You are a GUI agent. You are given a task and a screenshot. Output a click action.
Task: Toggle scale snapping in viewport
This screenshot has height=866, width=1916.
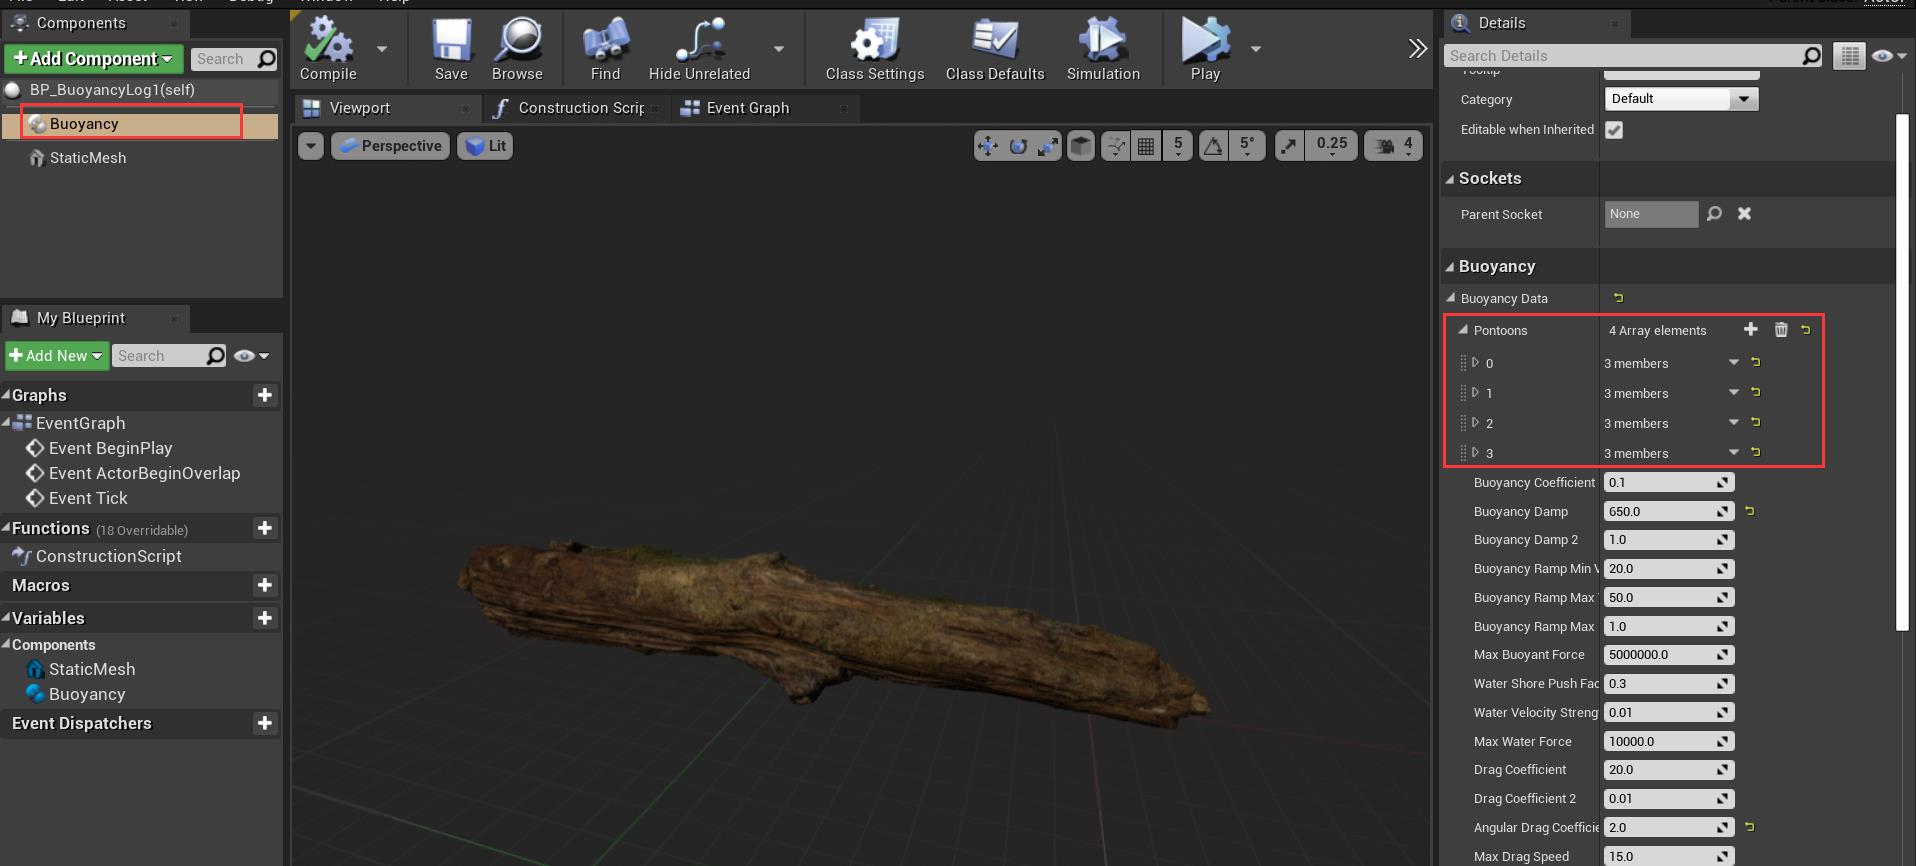tap(1289, 146)
